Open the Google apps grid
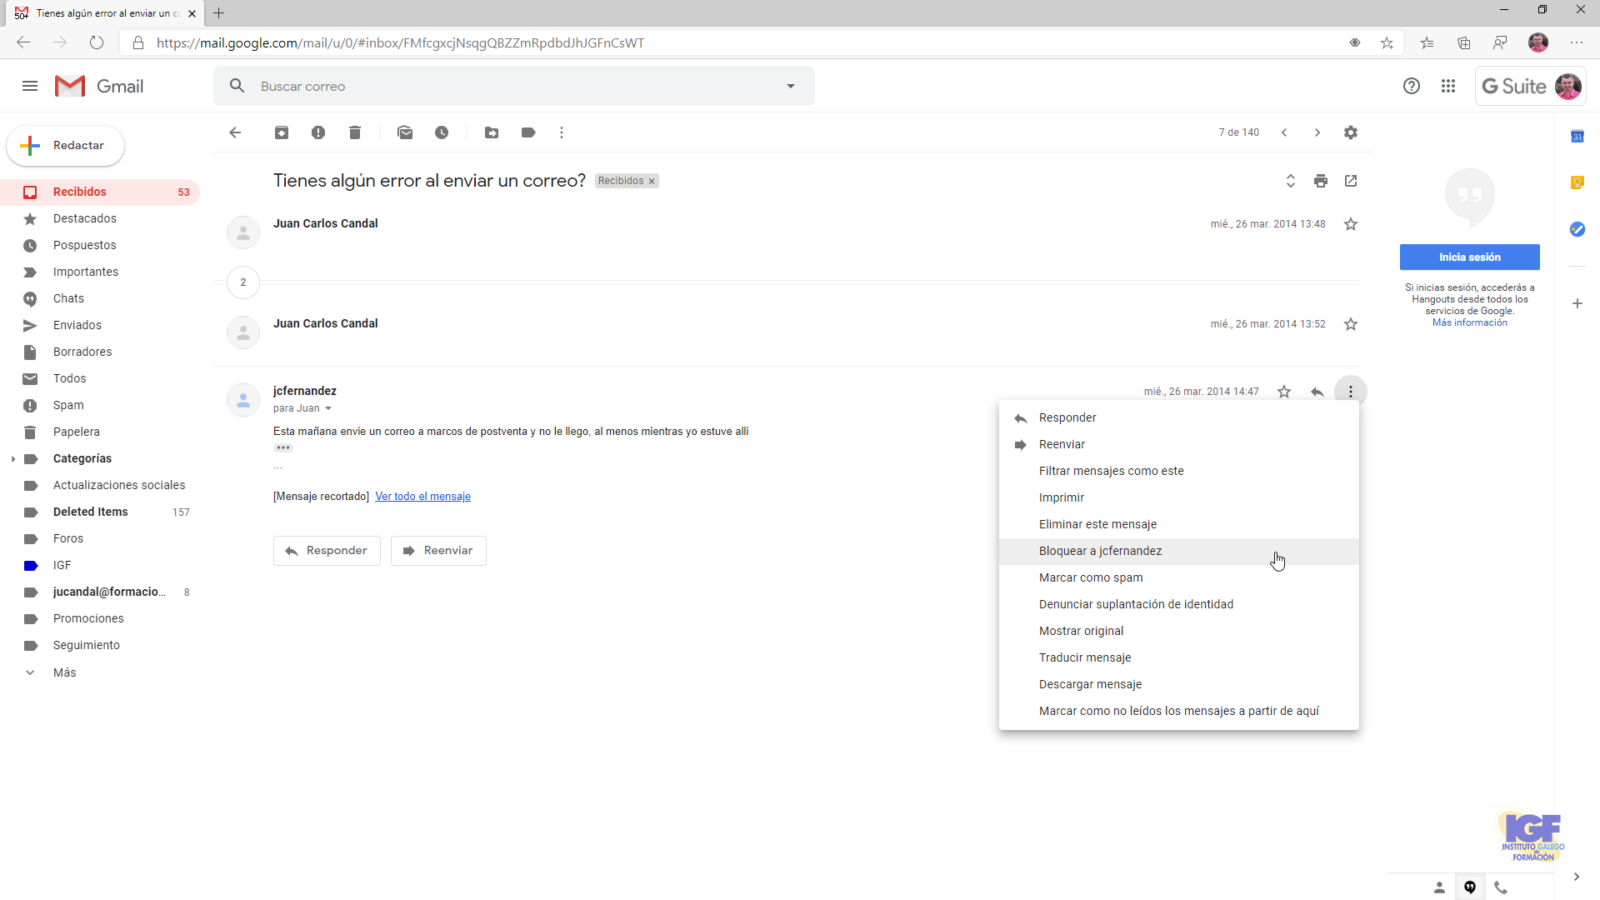 1448,86
